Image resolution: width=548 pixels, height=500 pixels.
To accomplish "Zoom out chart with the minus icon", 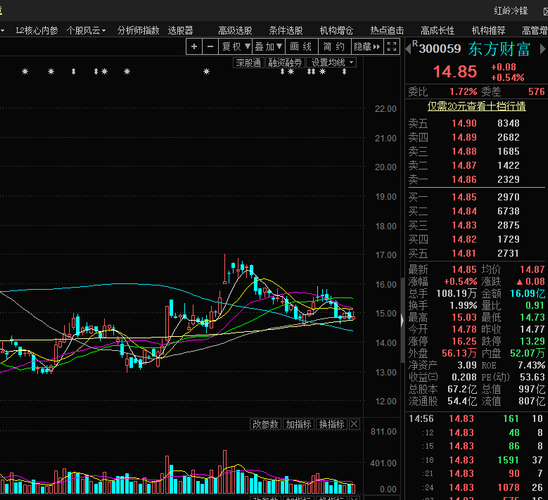I will coord(210,46).
